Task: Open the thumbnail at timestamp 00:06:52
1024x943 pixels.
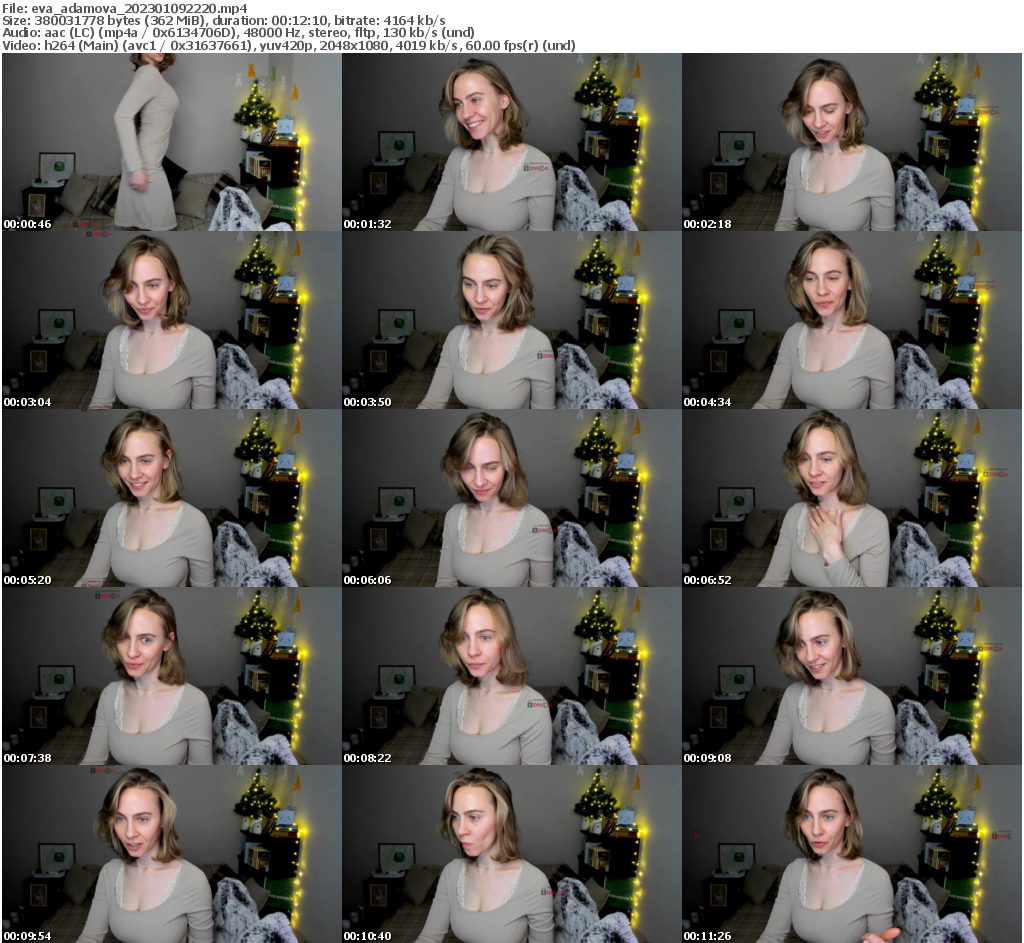Action: pyautogui.click(x=852, y=498)
